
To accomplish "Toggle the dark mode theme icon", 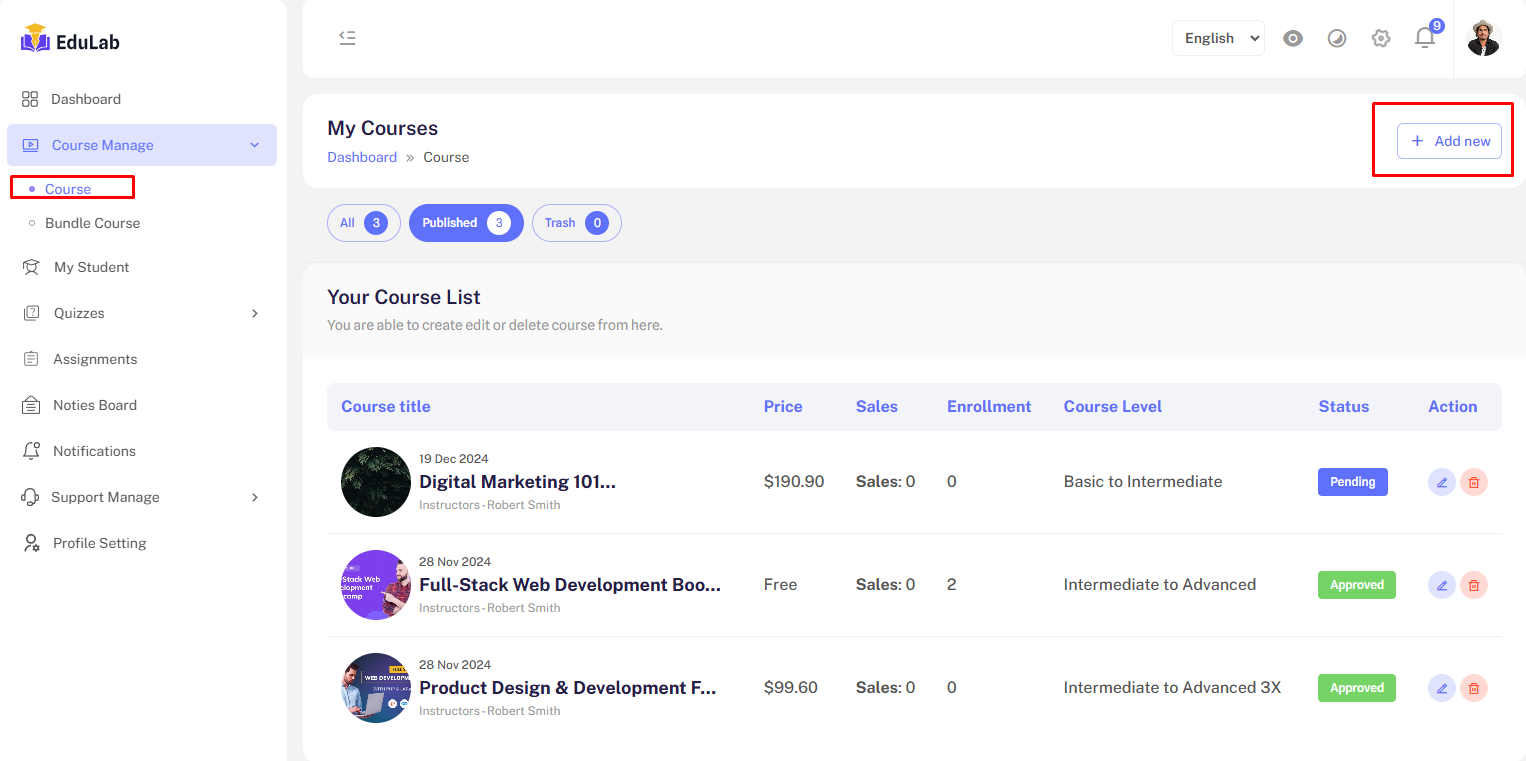I will point(1337,38).
